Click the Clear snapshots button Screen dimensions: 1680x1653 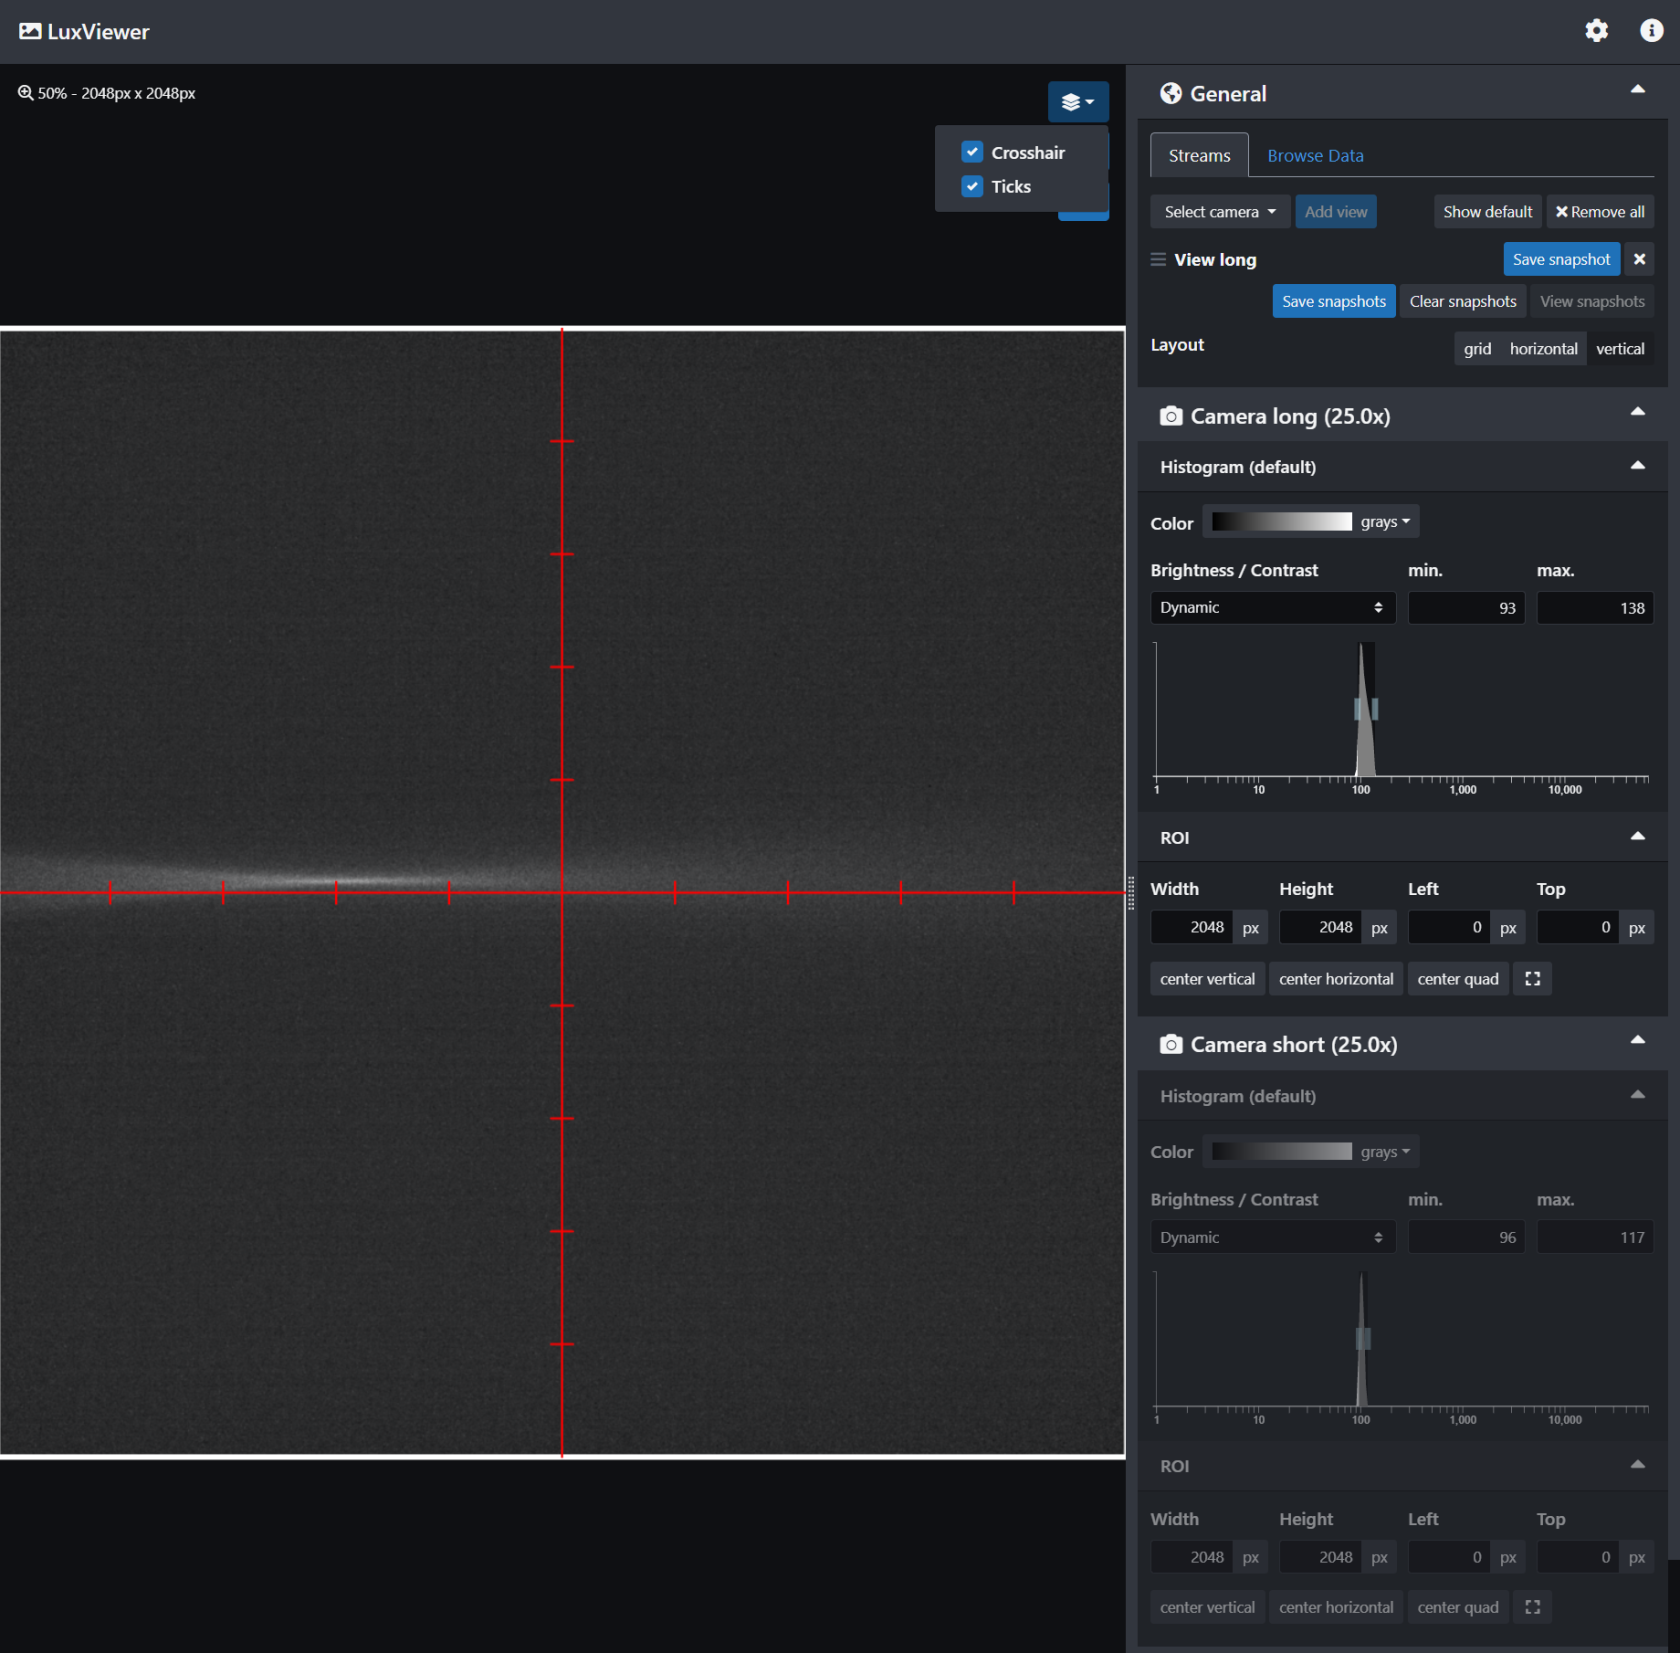coord(1463,301)
